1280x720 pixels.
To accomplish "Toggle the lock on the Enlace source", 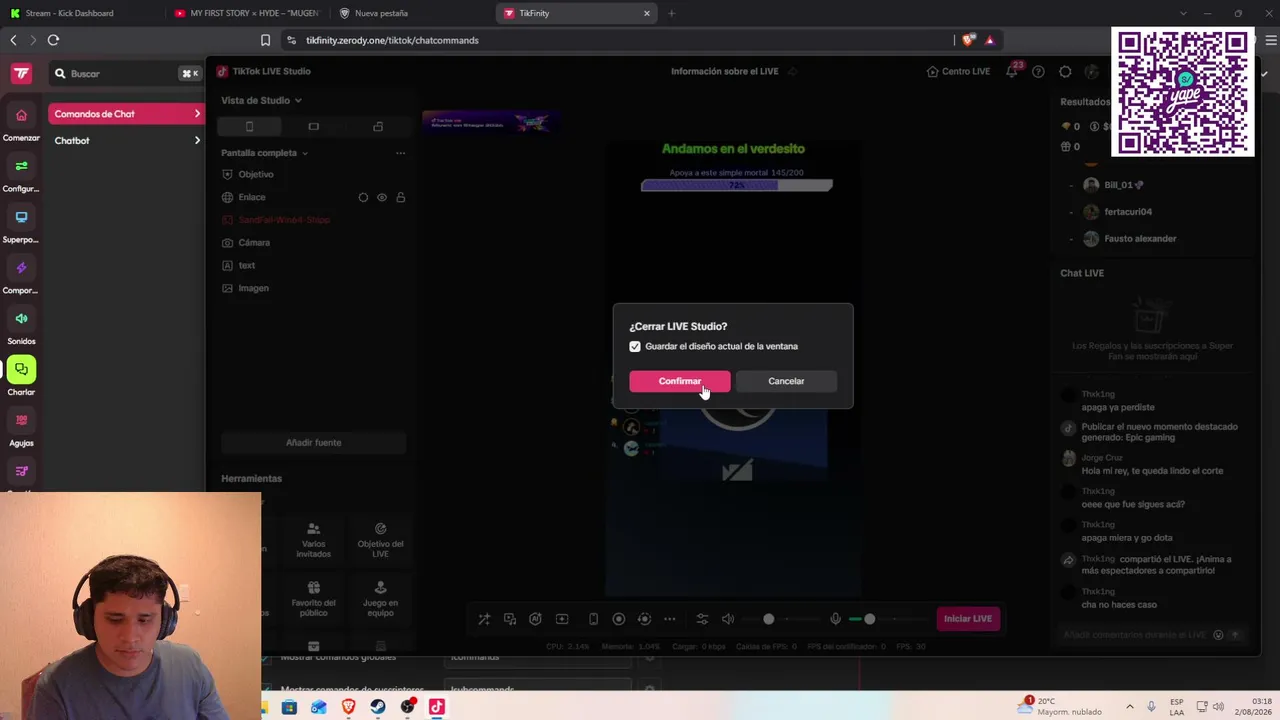I will (401, 197).
